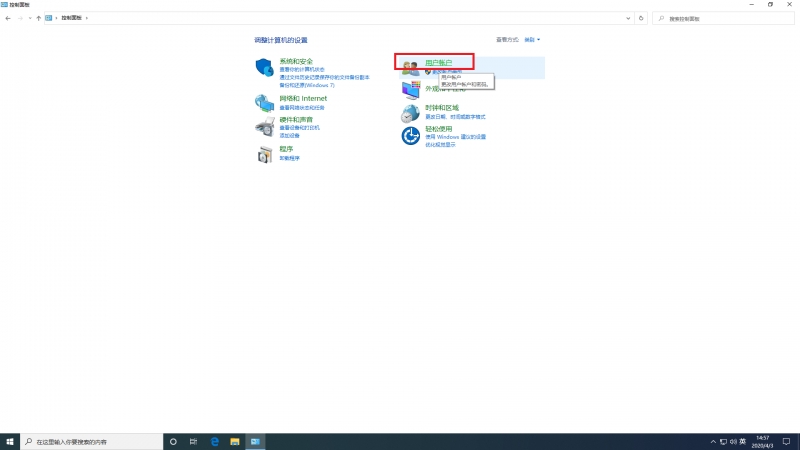Expand chevron after 控制面板 breadcrumb

point(87,18)
